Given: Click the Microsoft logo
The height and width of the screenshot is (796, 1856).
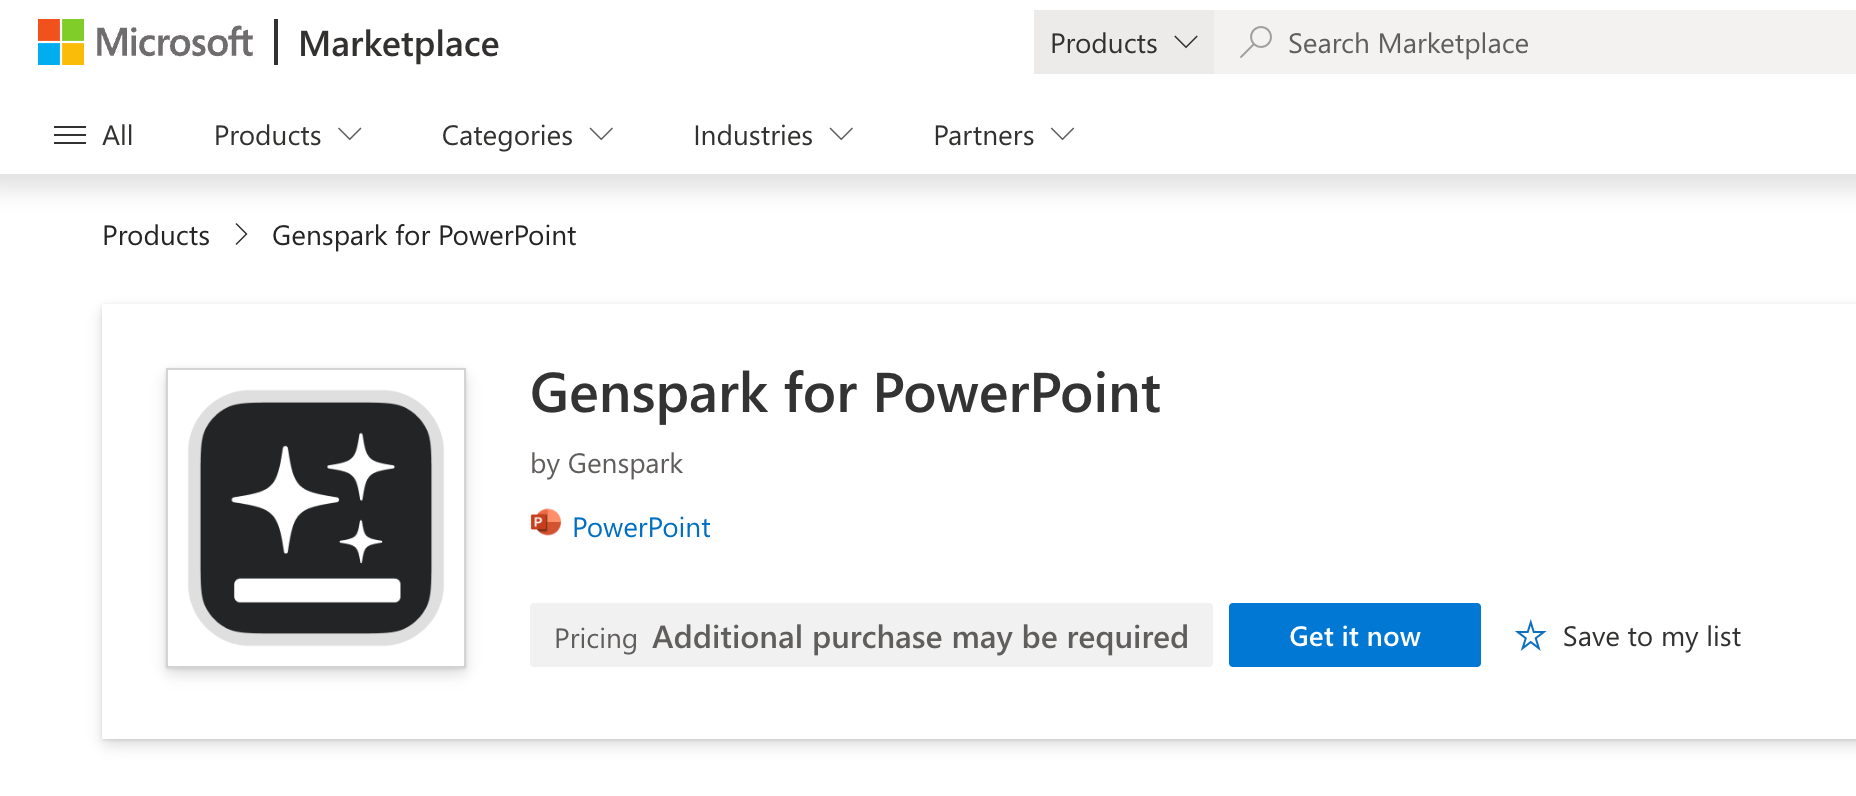Looking at the screenshot, I should 145,42.
